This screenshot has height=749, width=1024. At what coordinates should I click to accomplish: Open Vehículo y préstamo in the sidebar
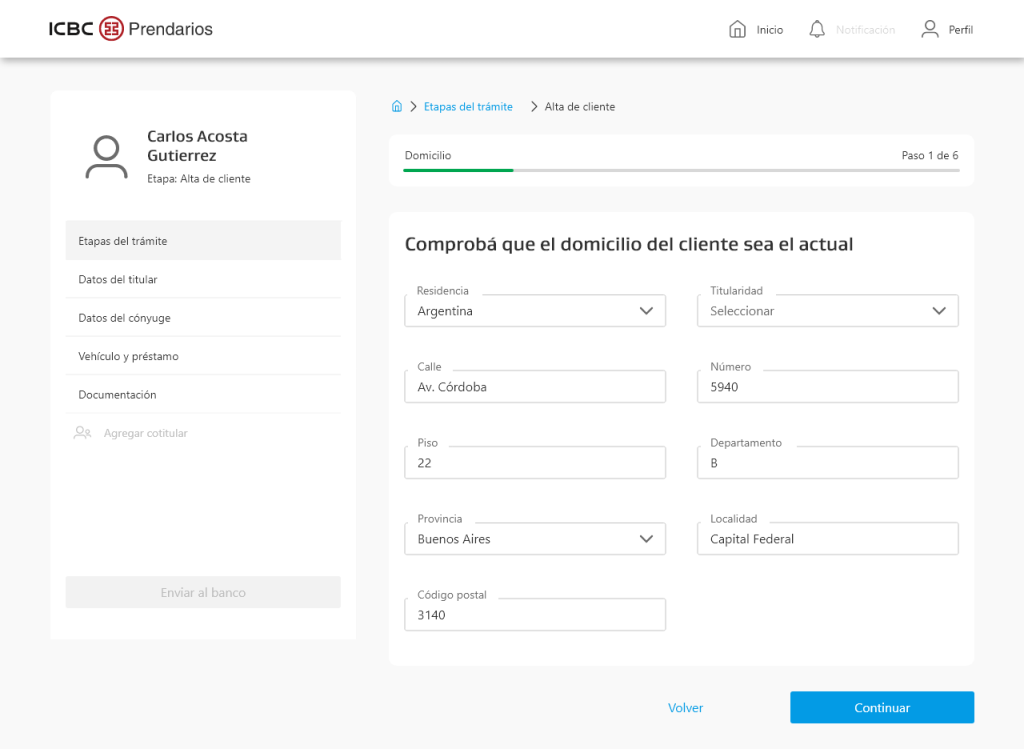[203, 356]
